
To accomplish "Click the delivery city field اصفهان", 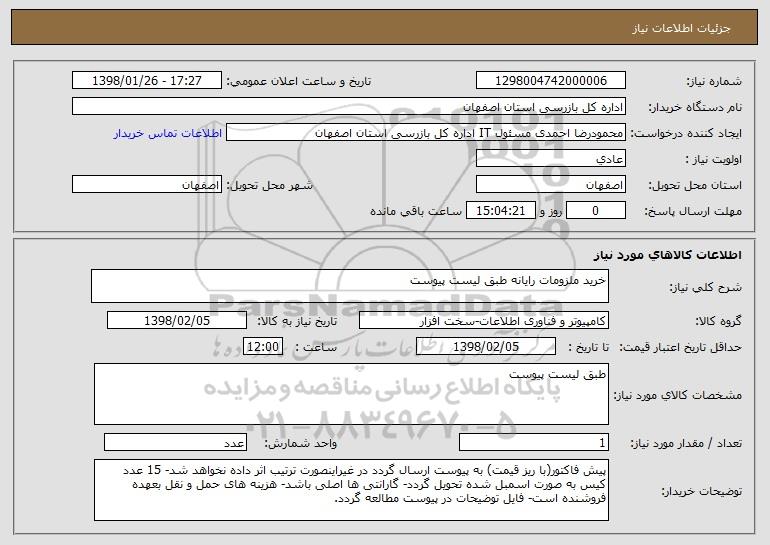I will click(147, 185).
